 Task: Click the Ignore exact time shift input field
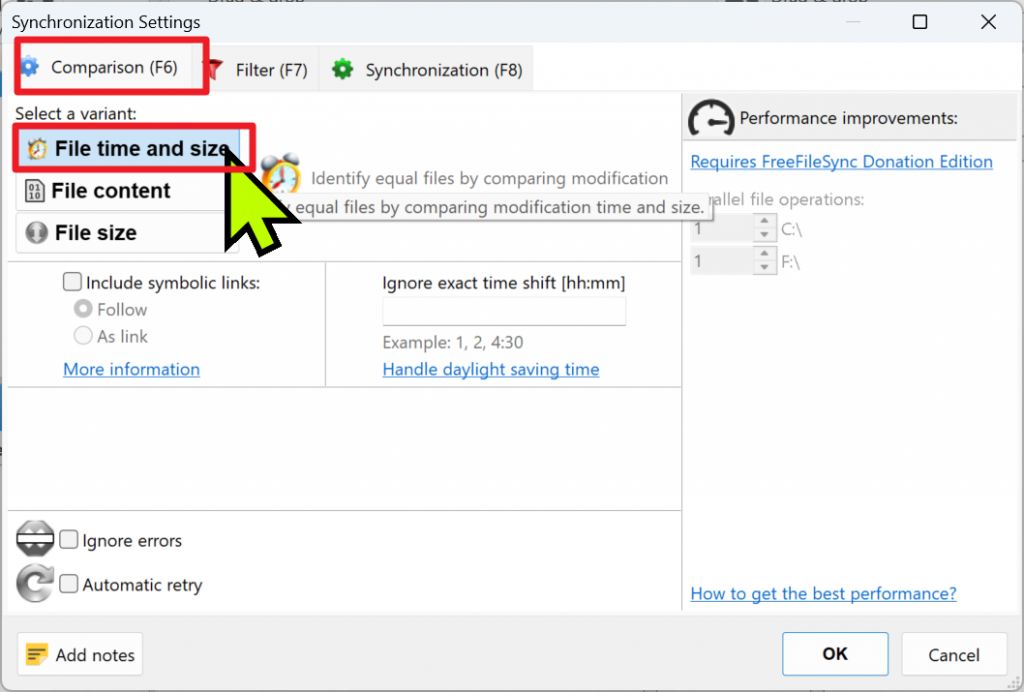(503, 311)
